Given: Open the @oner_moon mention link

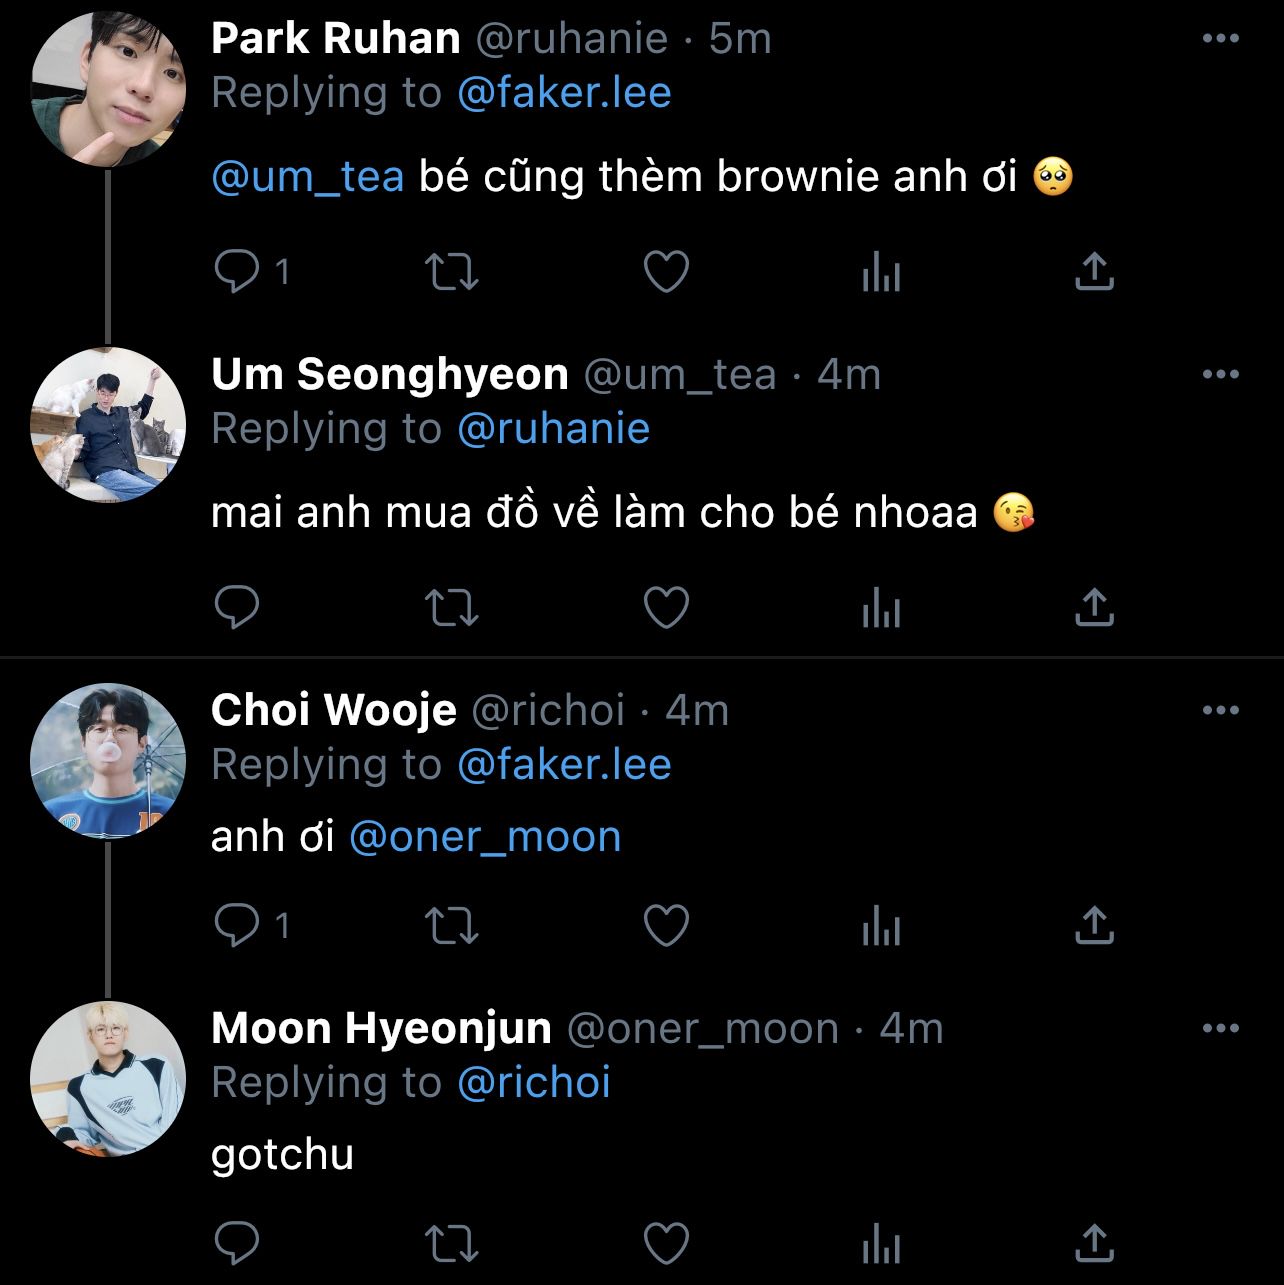Looking at the screenshot, I should point(485,837).
